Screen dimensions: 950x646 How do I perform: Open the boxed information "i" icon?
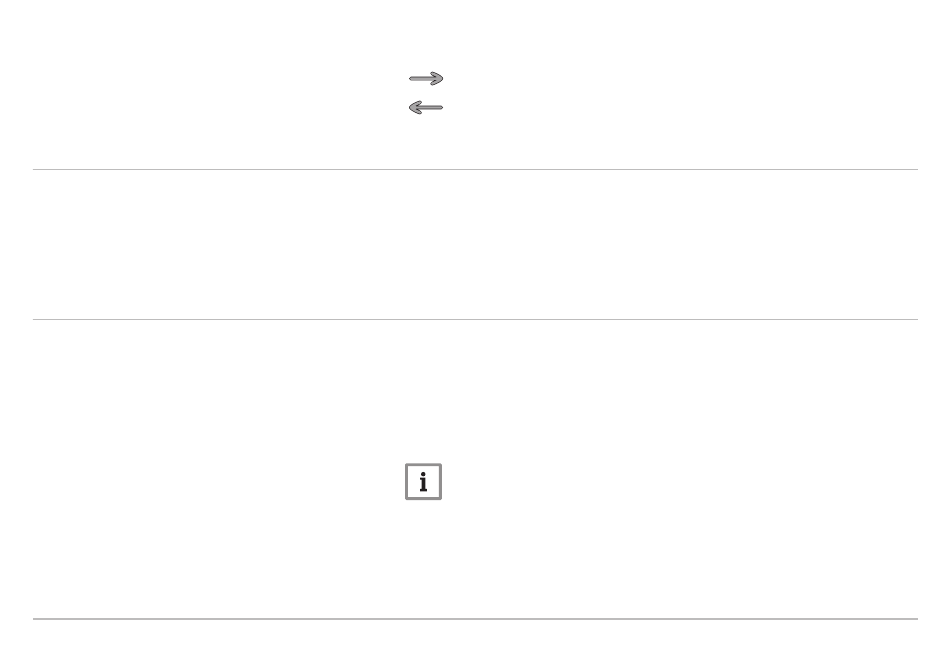[x=424, y=482]
